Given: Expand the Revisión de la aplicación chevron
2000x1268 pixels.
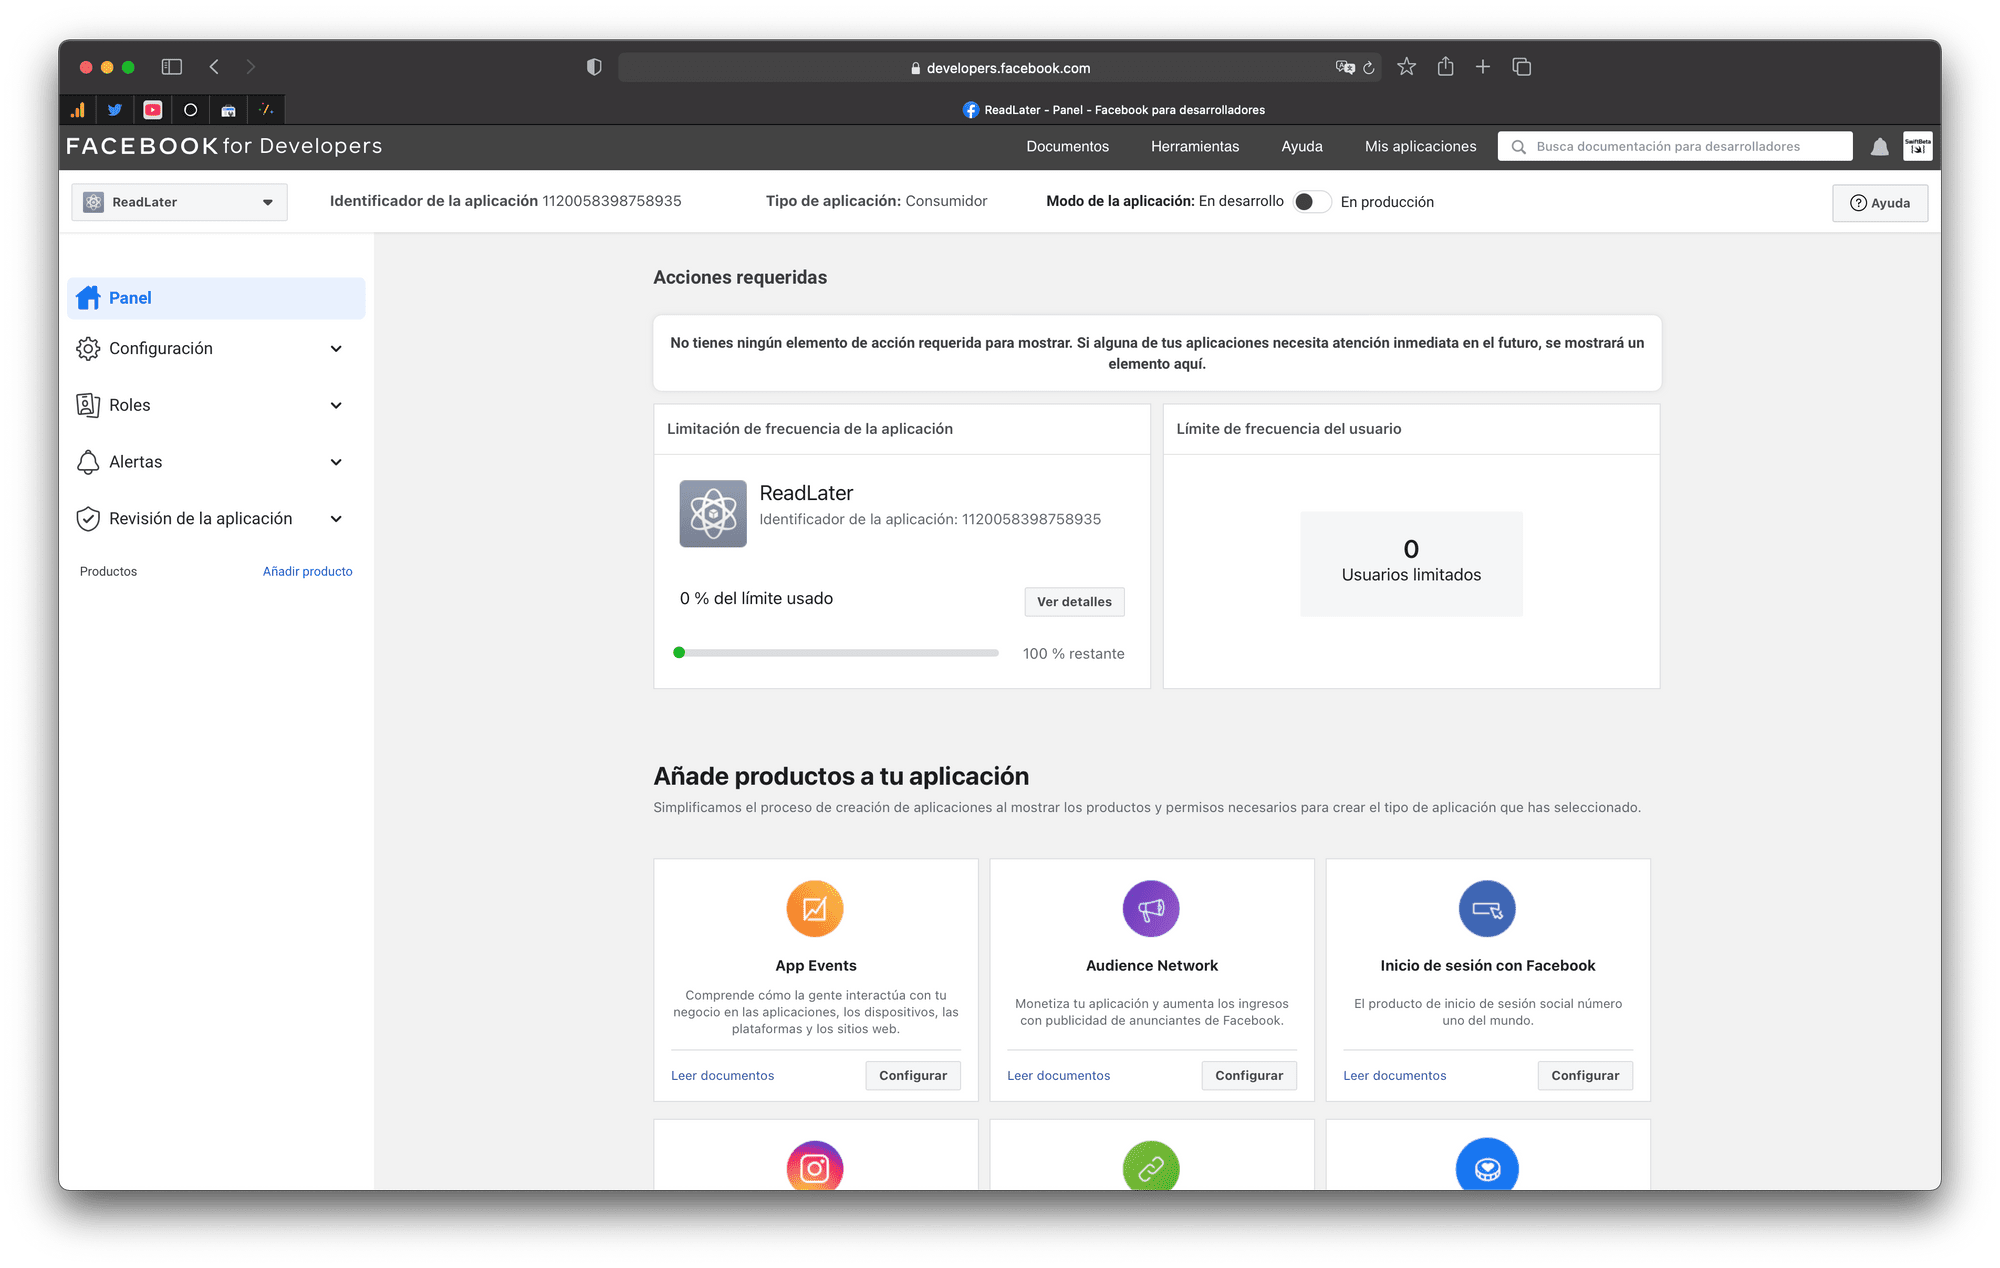Looking at the screenshot, I should 336,519.
